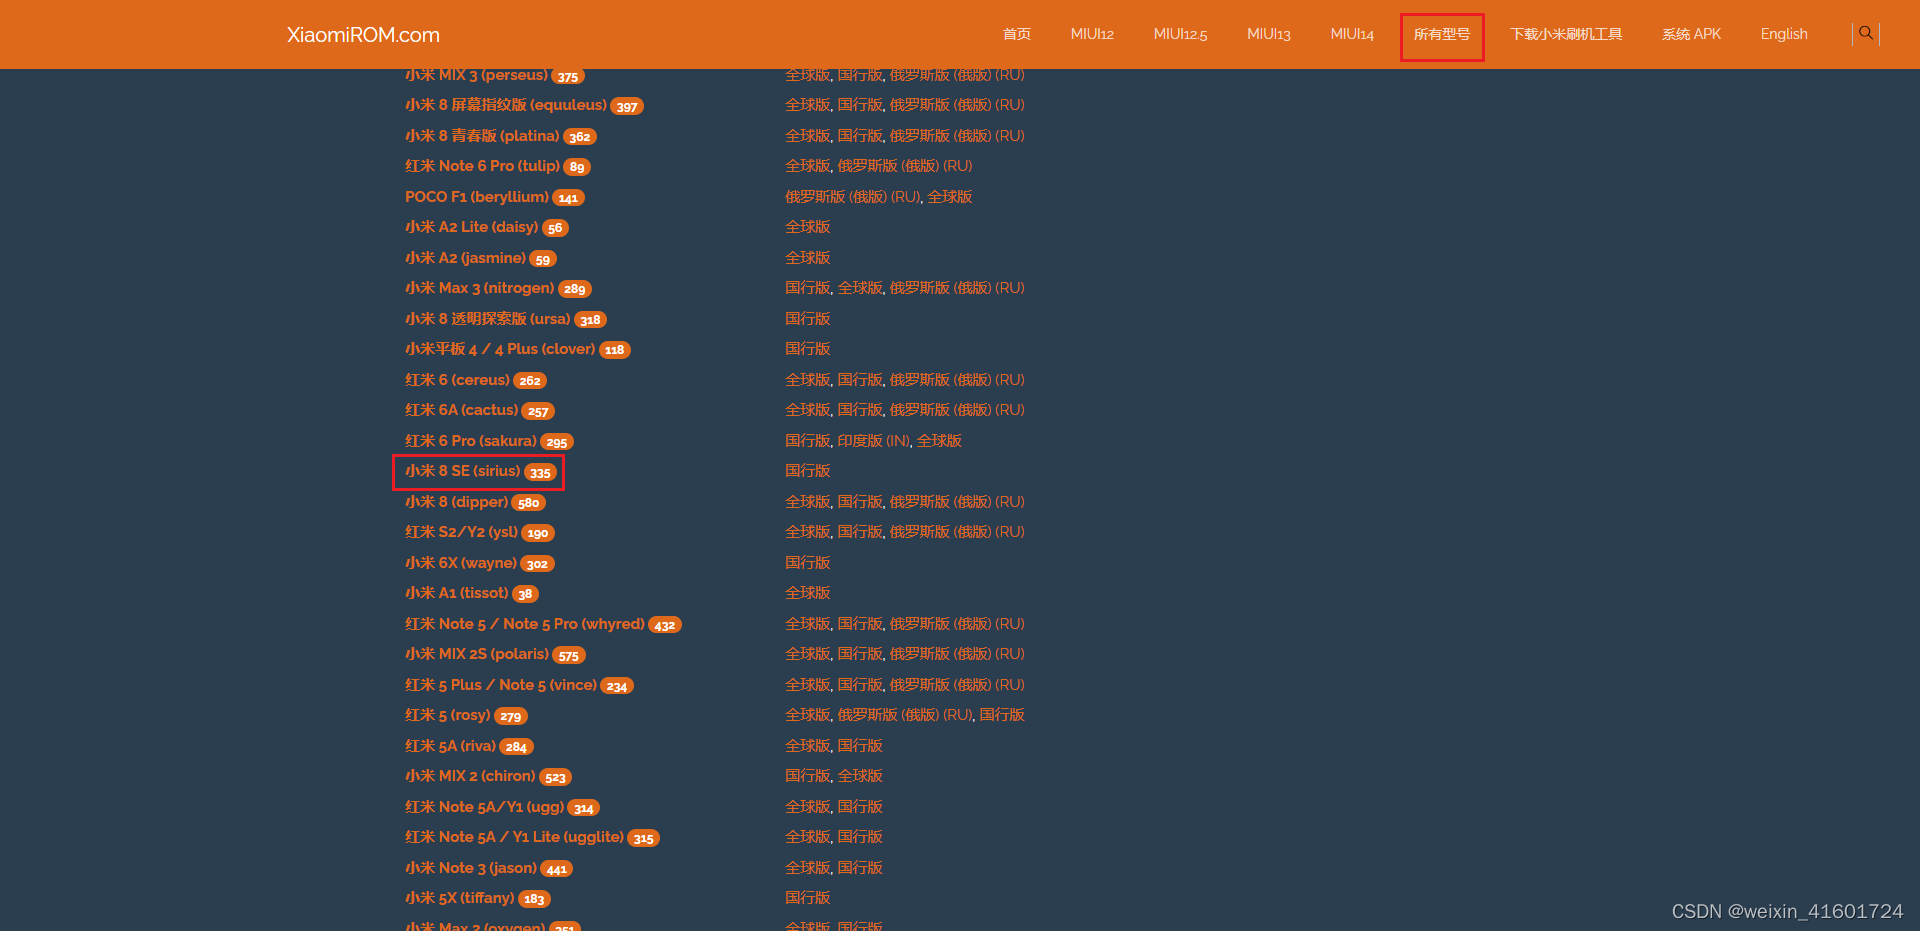This screenshot has width=1920, height=931.
Task: Click 国行版 in the jason row
Action: pos(860,868)
